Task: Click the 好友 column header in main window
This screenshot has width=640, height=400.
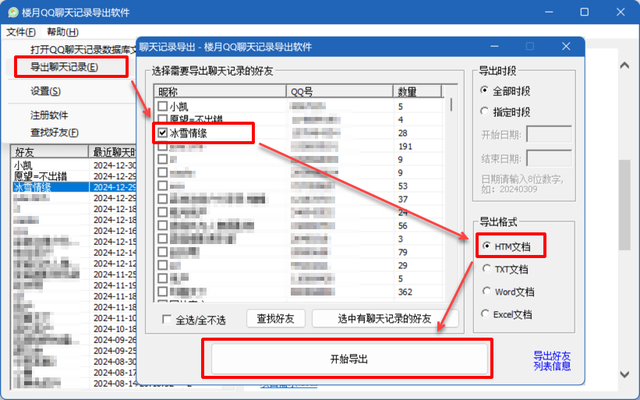Action: [x=49, y=152]
